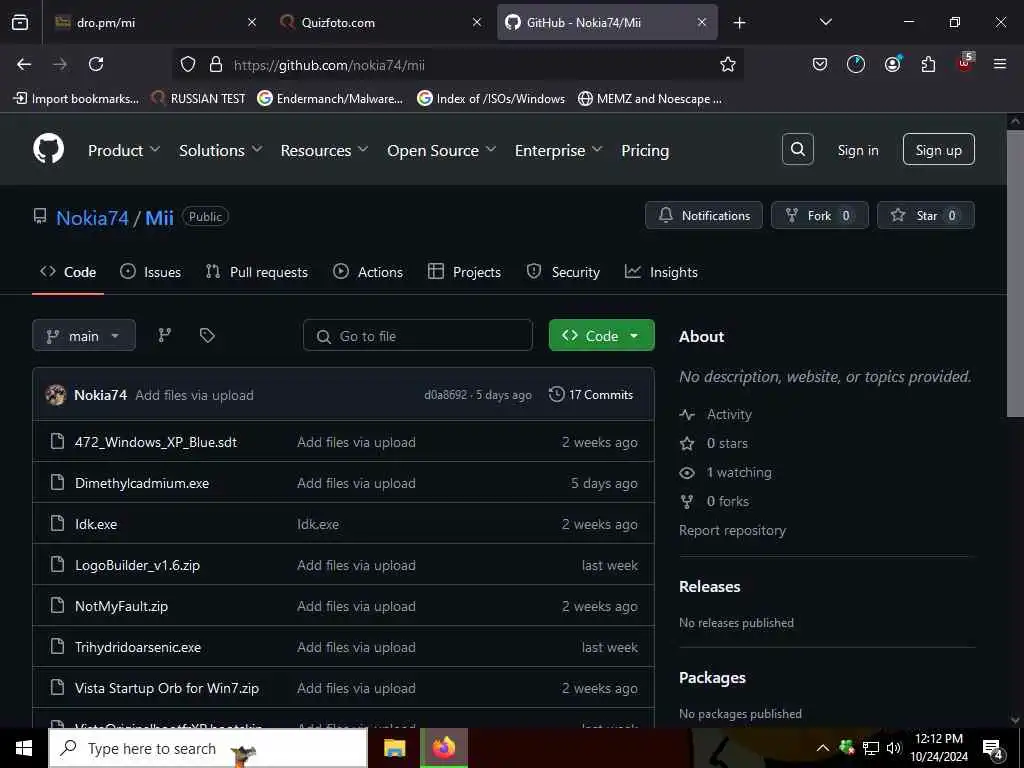This screenshot has width=1024, height=768.
Task: Expand the Product navigation dropdown
Action: pos(124,150)
